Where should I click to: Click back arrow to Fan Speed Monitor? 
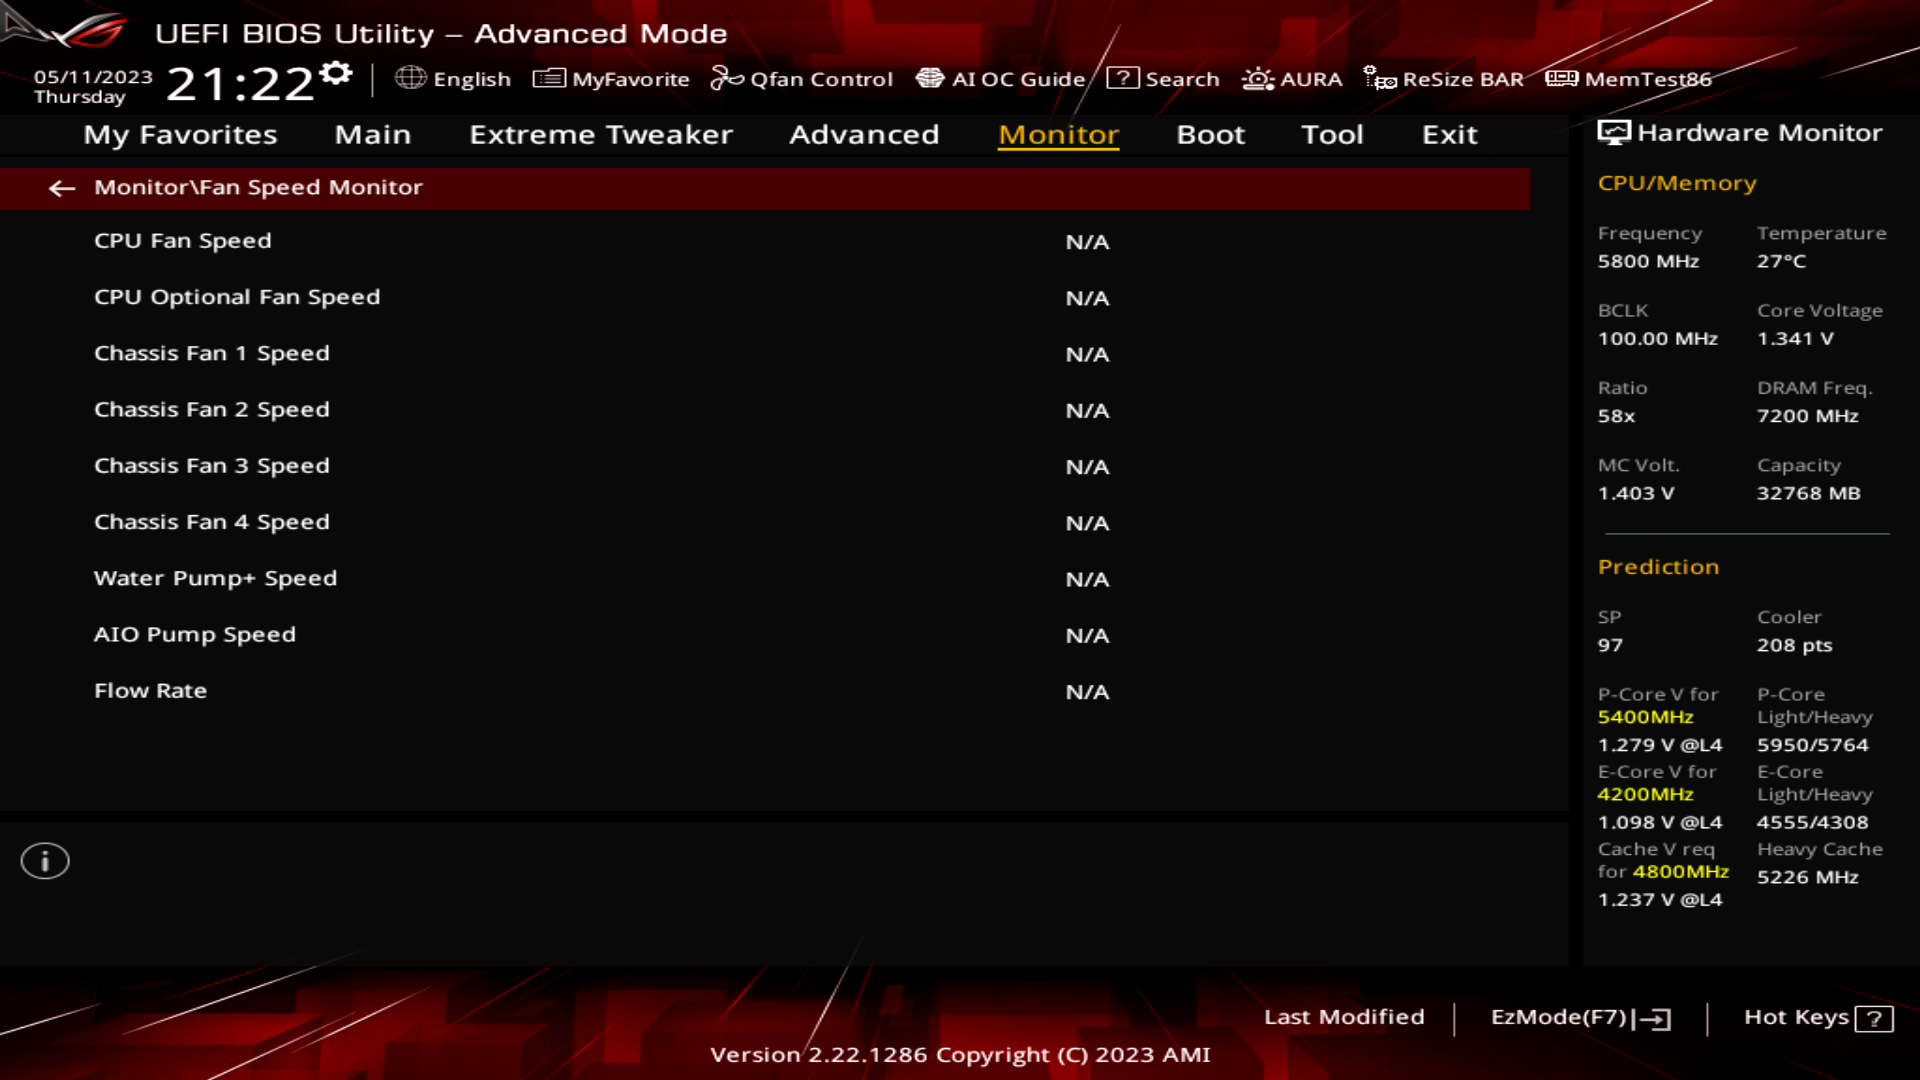61,187
